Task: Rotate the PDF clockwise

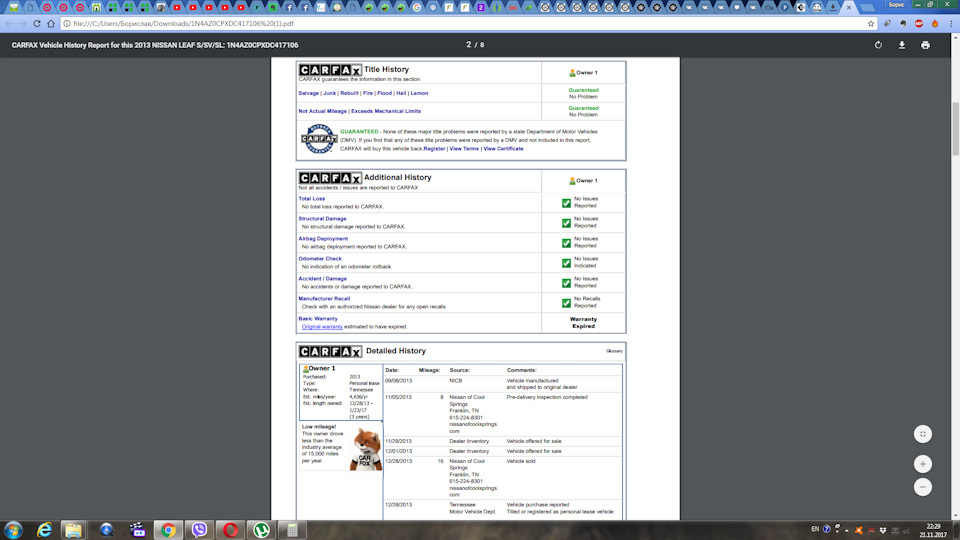Action: [x=878, y=45]
